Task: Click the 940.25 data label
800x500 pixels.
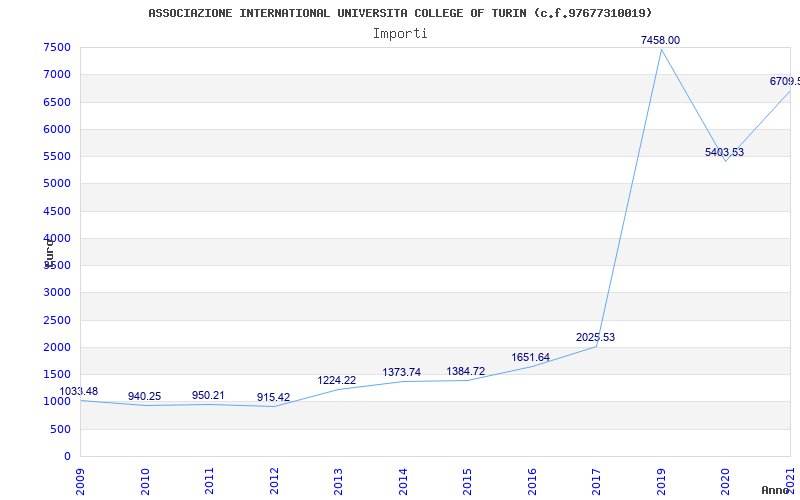Action: point(145,396)
